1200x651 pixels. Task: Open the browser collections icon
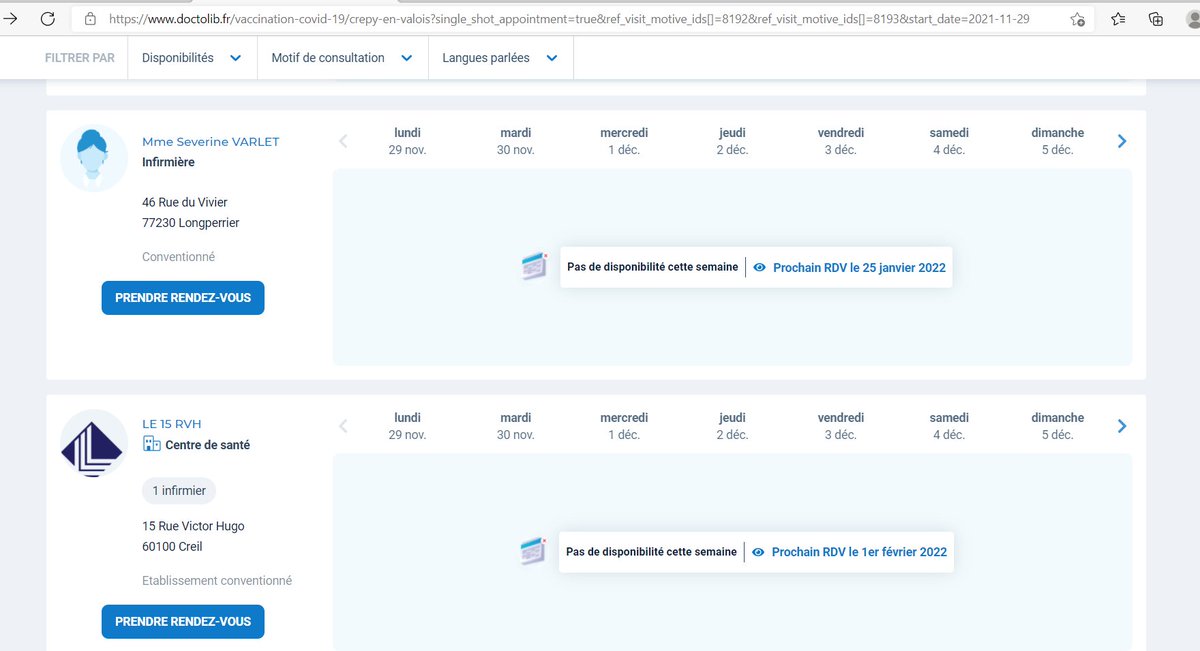coord(1156,19)
